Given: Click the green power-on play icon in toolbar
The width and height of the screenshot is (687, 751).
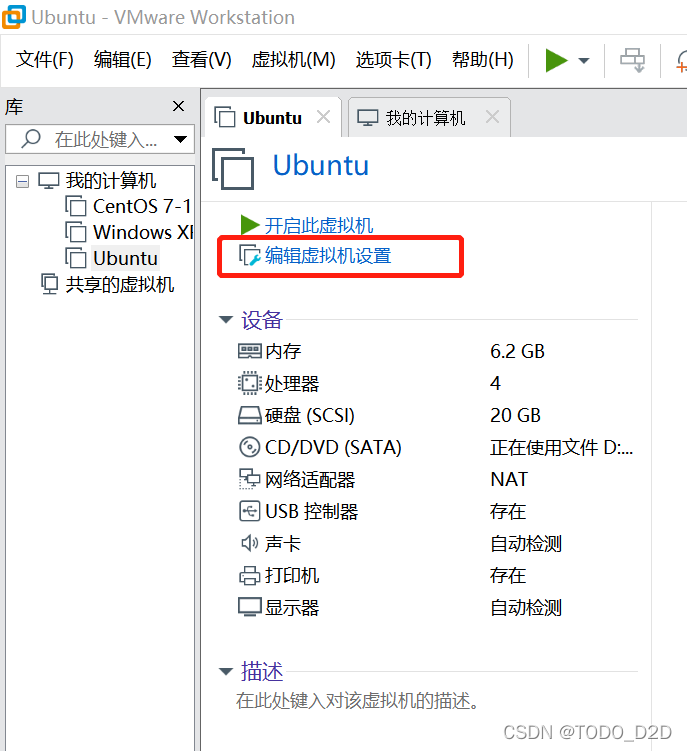Looking at the screenshot, I should (x=556, y=60).
